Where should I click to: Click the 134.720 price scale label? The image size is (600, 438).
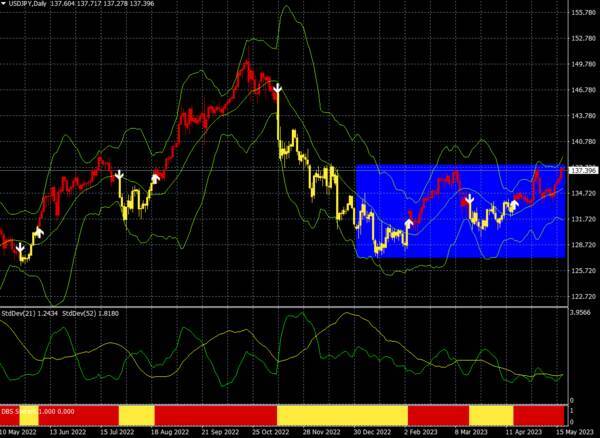(x=583, y=193)
